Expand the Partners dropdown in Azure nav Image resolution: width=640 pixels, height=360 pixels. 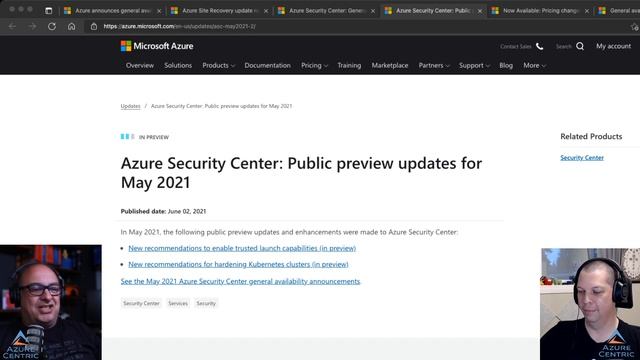pos(433,65)
